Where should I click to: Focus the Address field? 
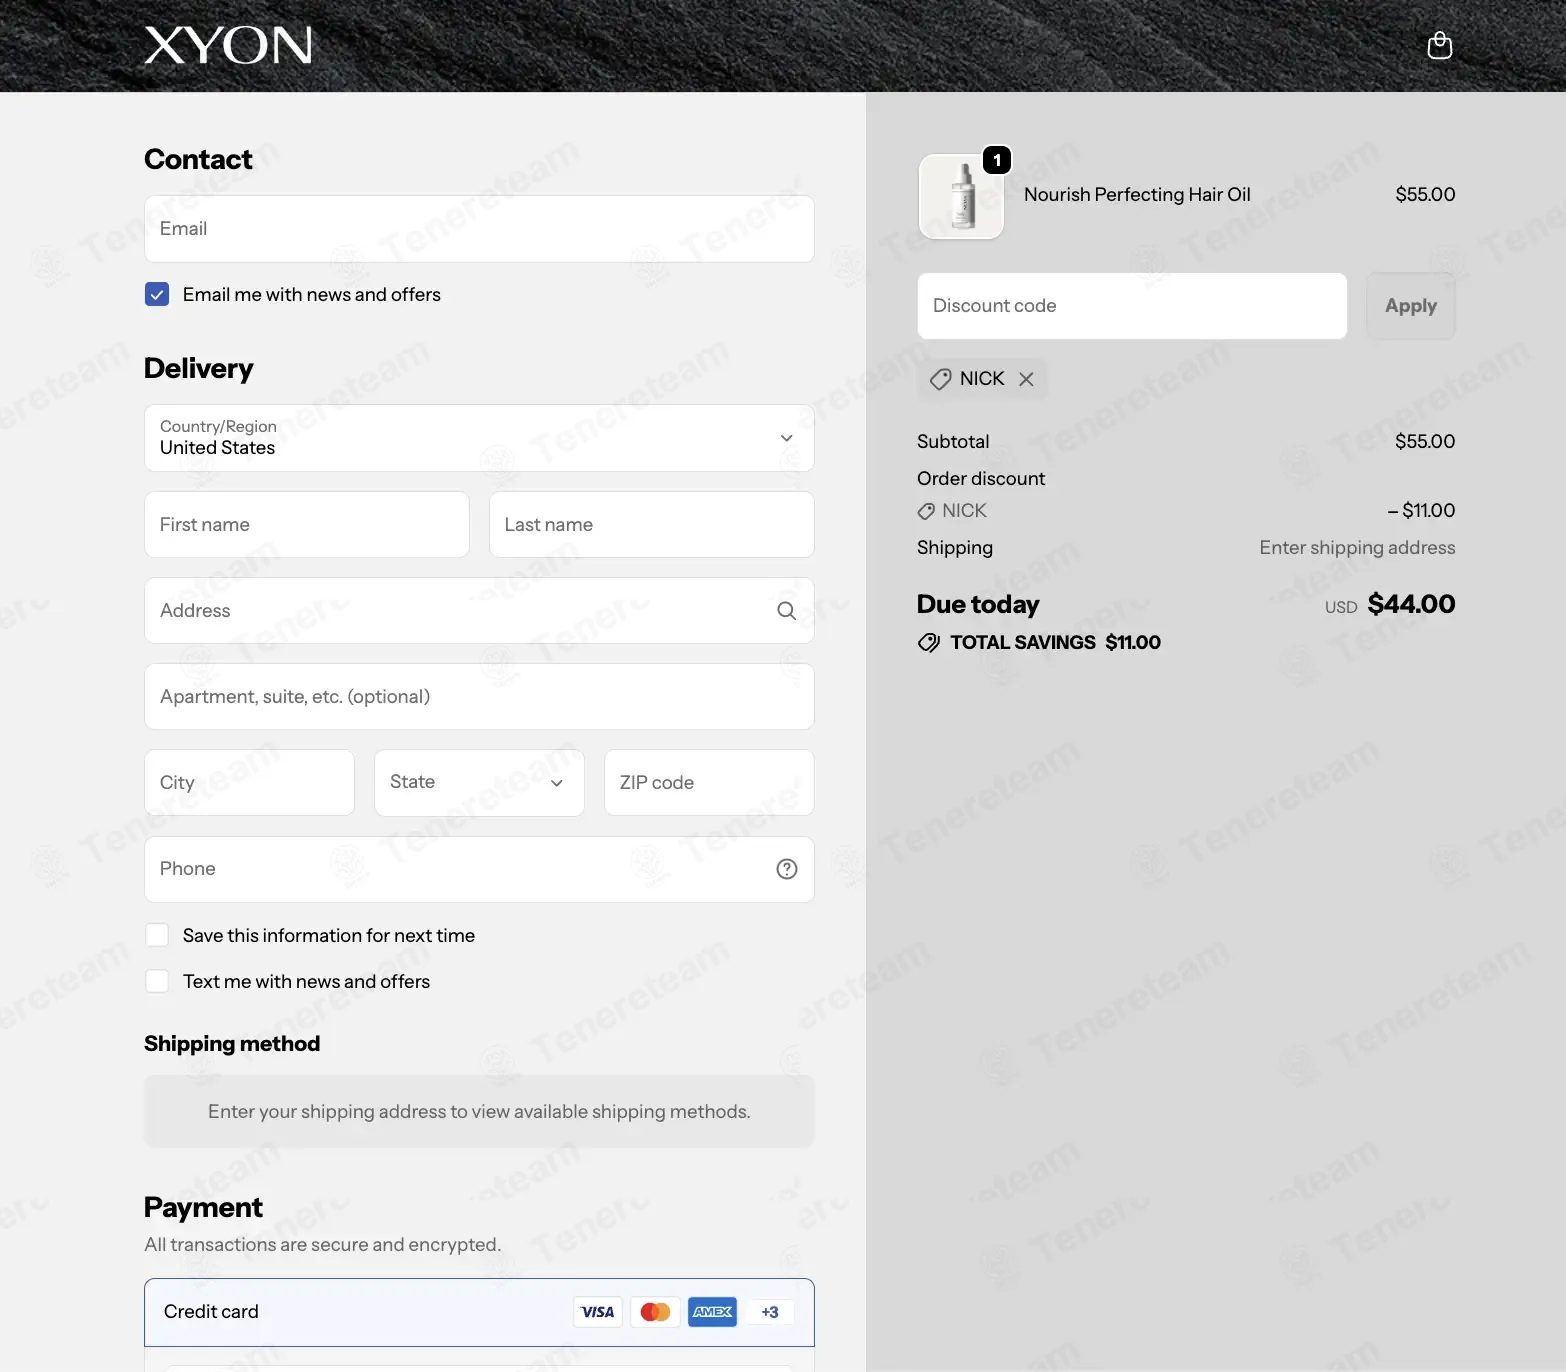click(479, 610)
